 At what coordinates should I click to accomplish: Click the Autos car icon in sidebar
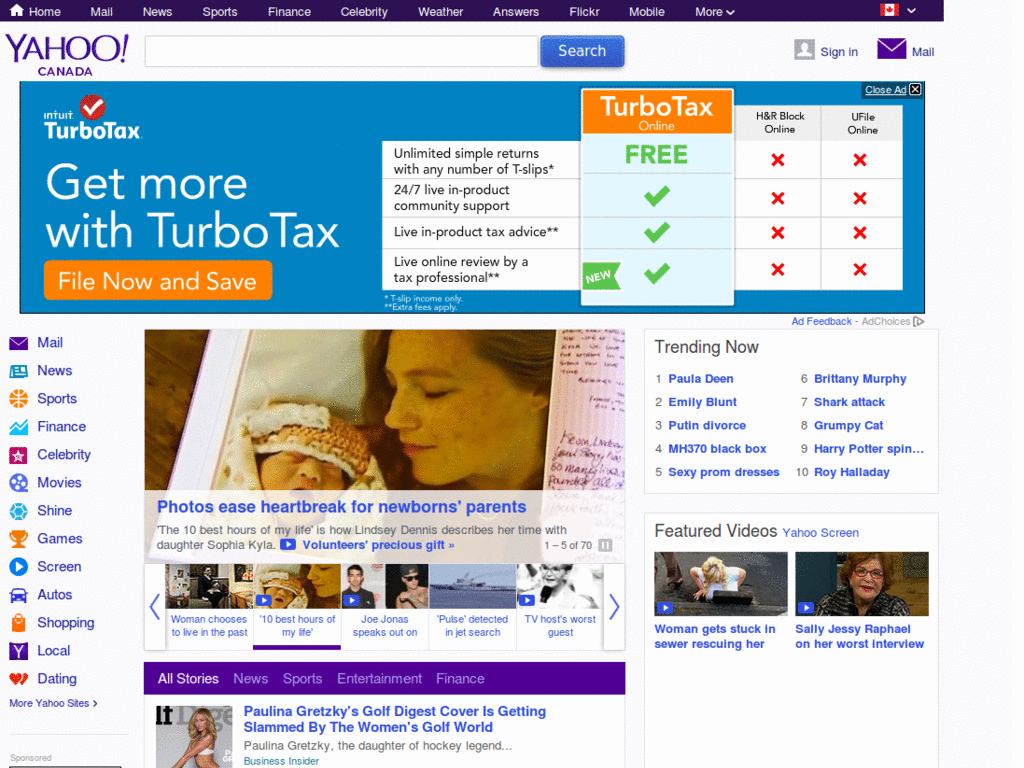[x=18, y=596]
